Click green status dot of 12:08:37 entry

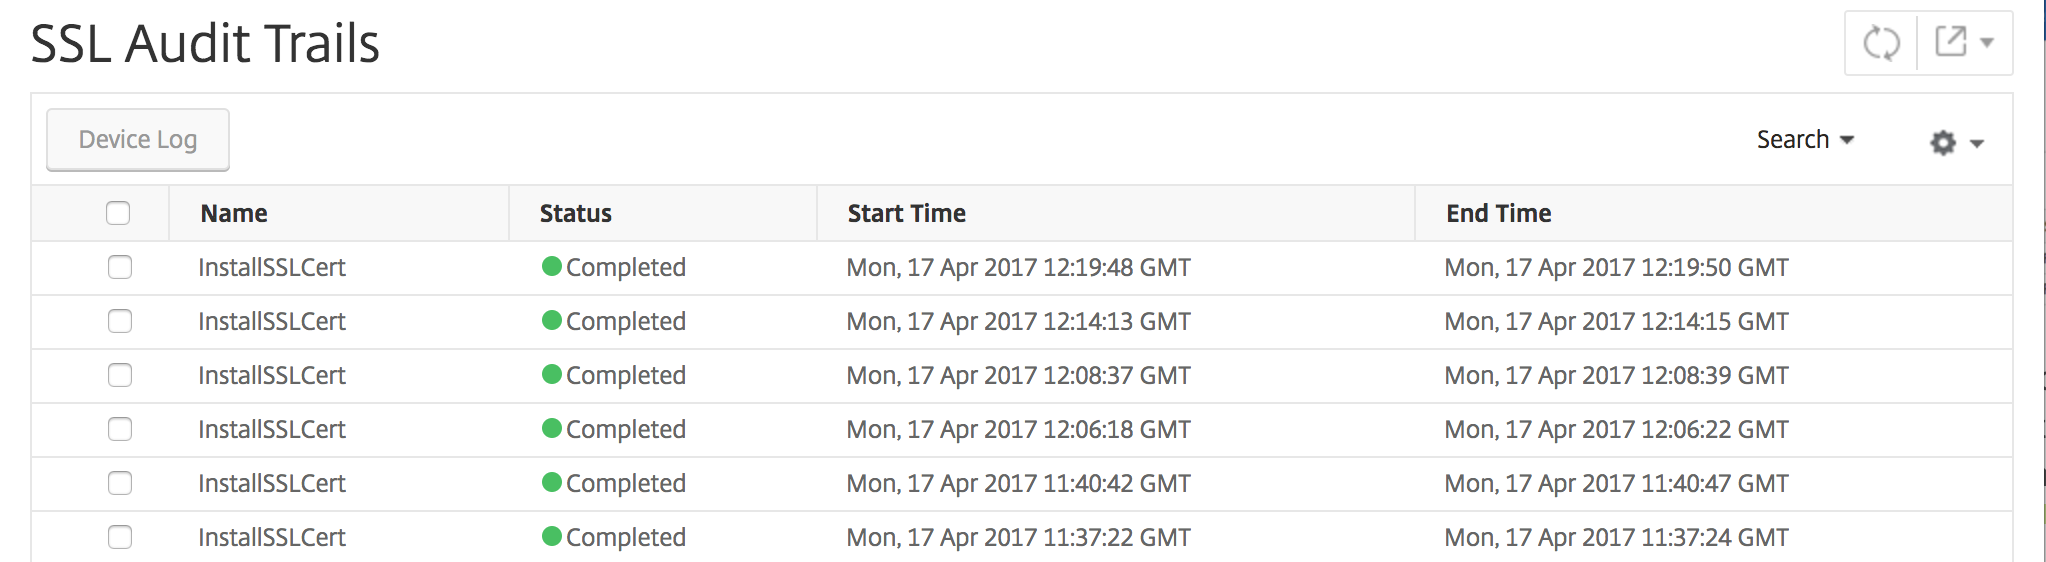click(552, 374)
